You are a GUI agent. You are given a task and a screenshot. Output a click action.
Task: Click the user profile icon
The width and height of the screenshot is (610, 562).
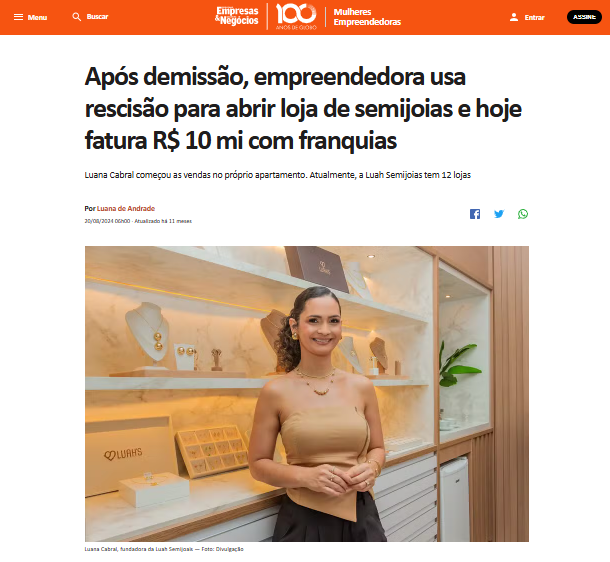point(514,17)
